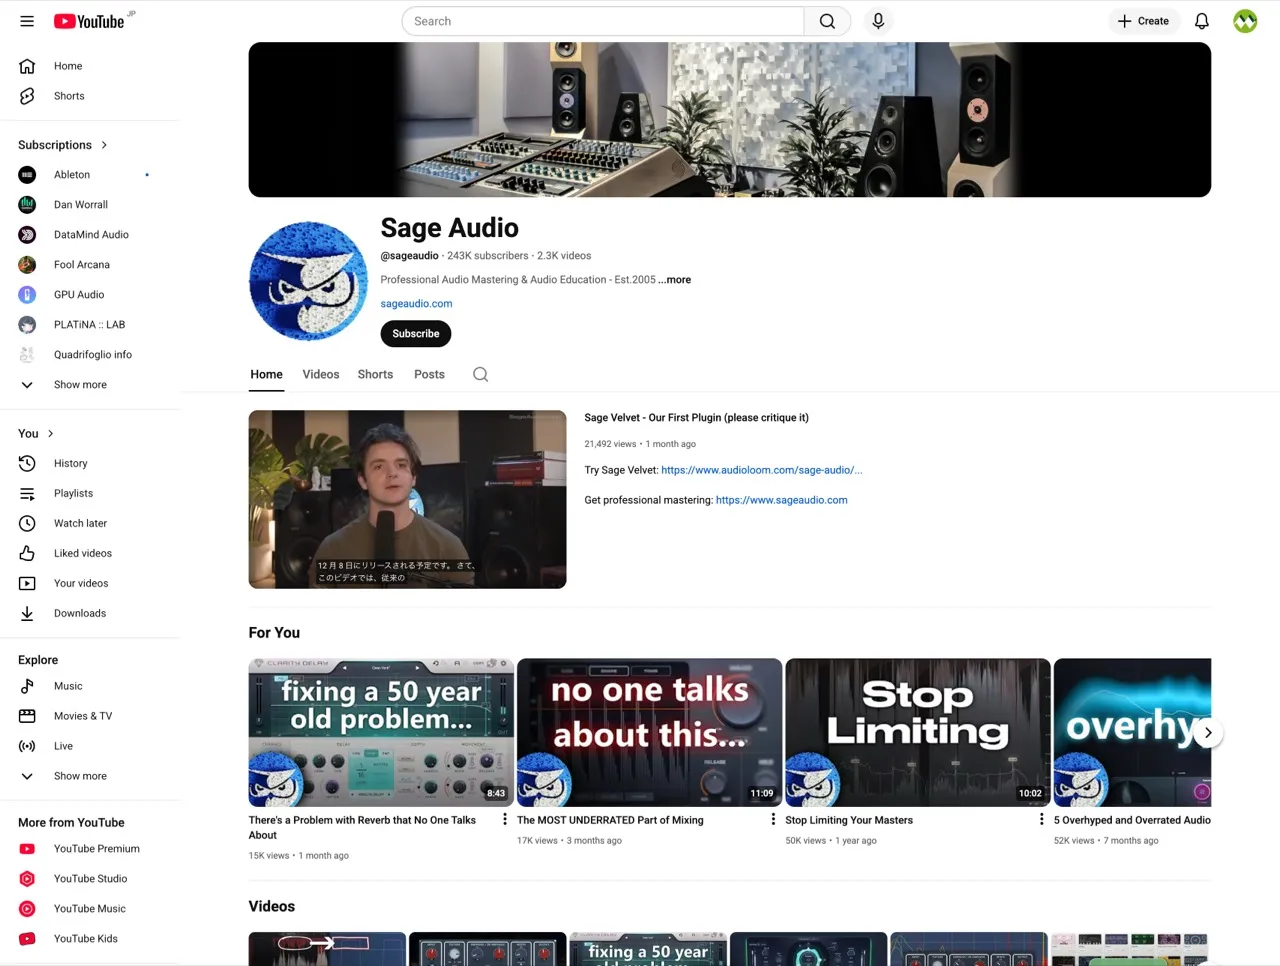Expand Show more under Subscriptions
Viewport: 1280px width, 966px height.
click(80, 384)
